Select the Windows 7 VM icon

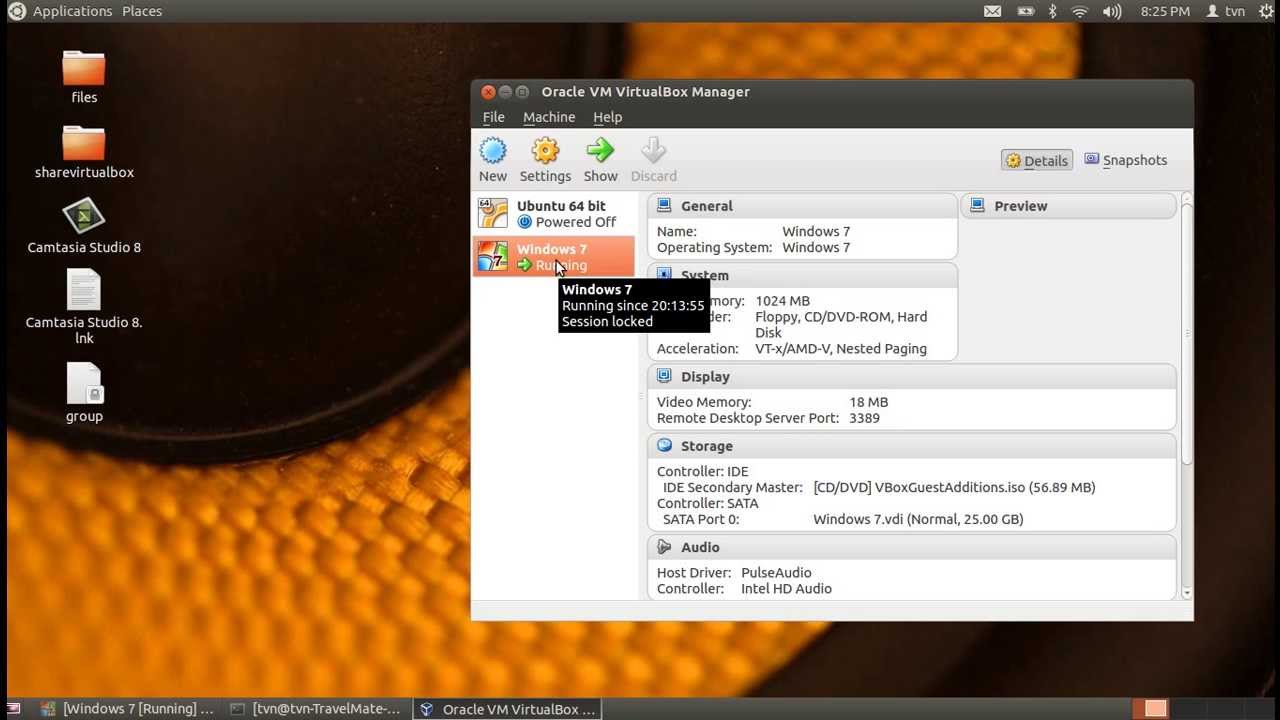tap(493, 256)
